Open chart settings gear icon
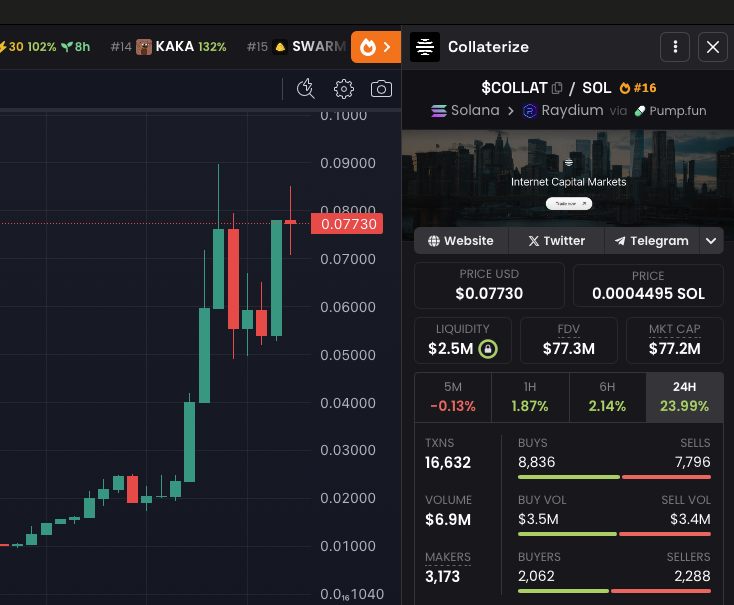Screen dimensions: 734x605 [x=344, y=89]
